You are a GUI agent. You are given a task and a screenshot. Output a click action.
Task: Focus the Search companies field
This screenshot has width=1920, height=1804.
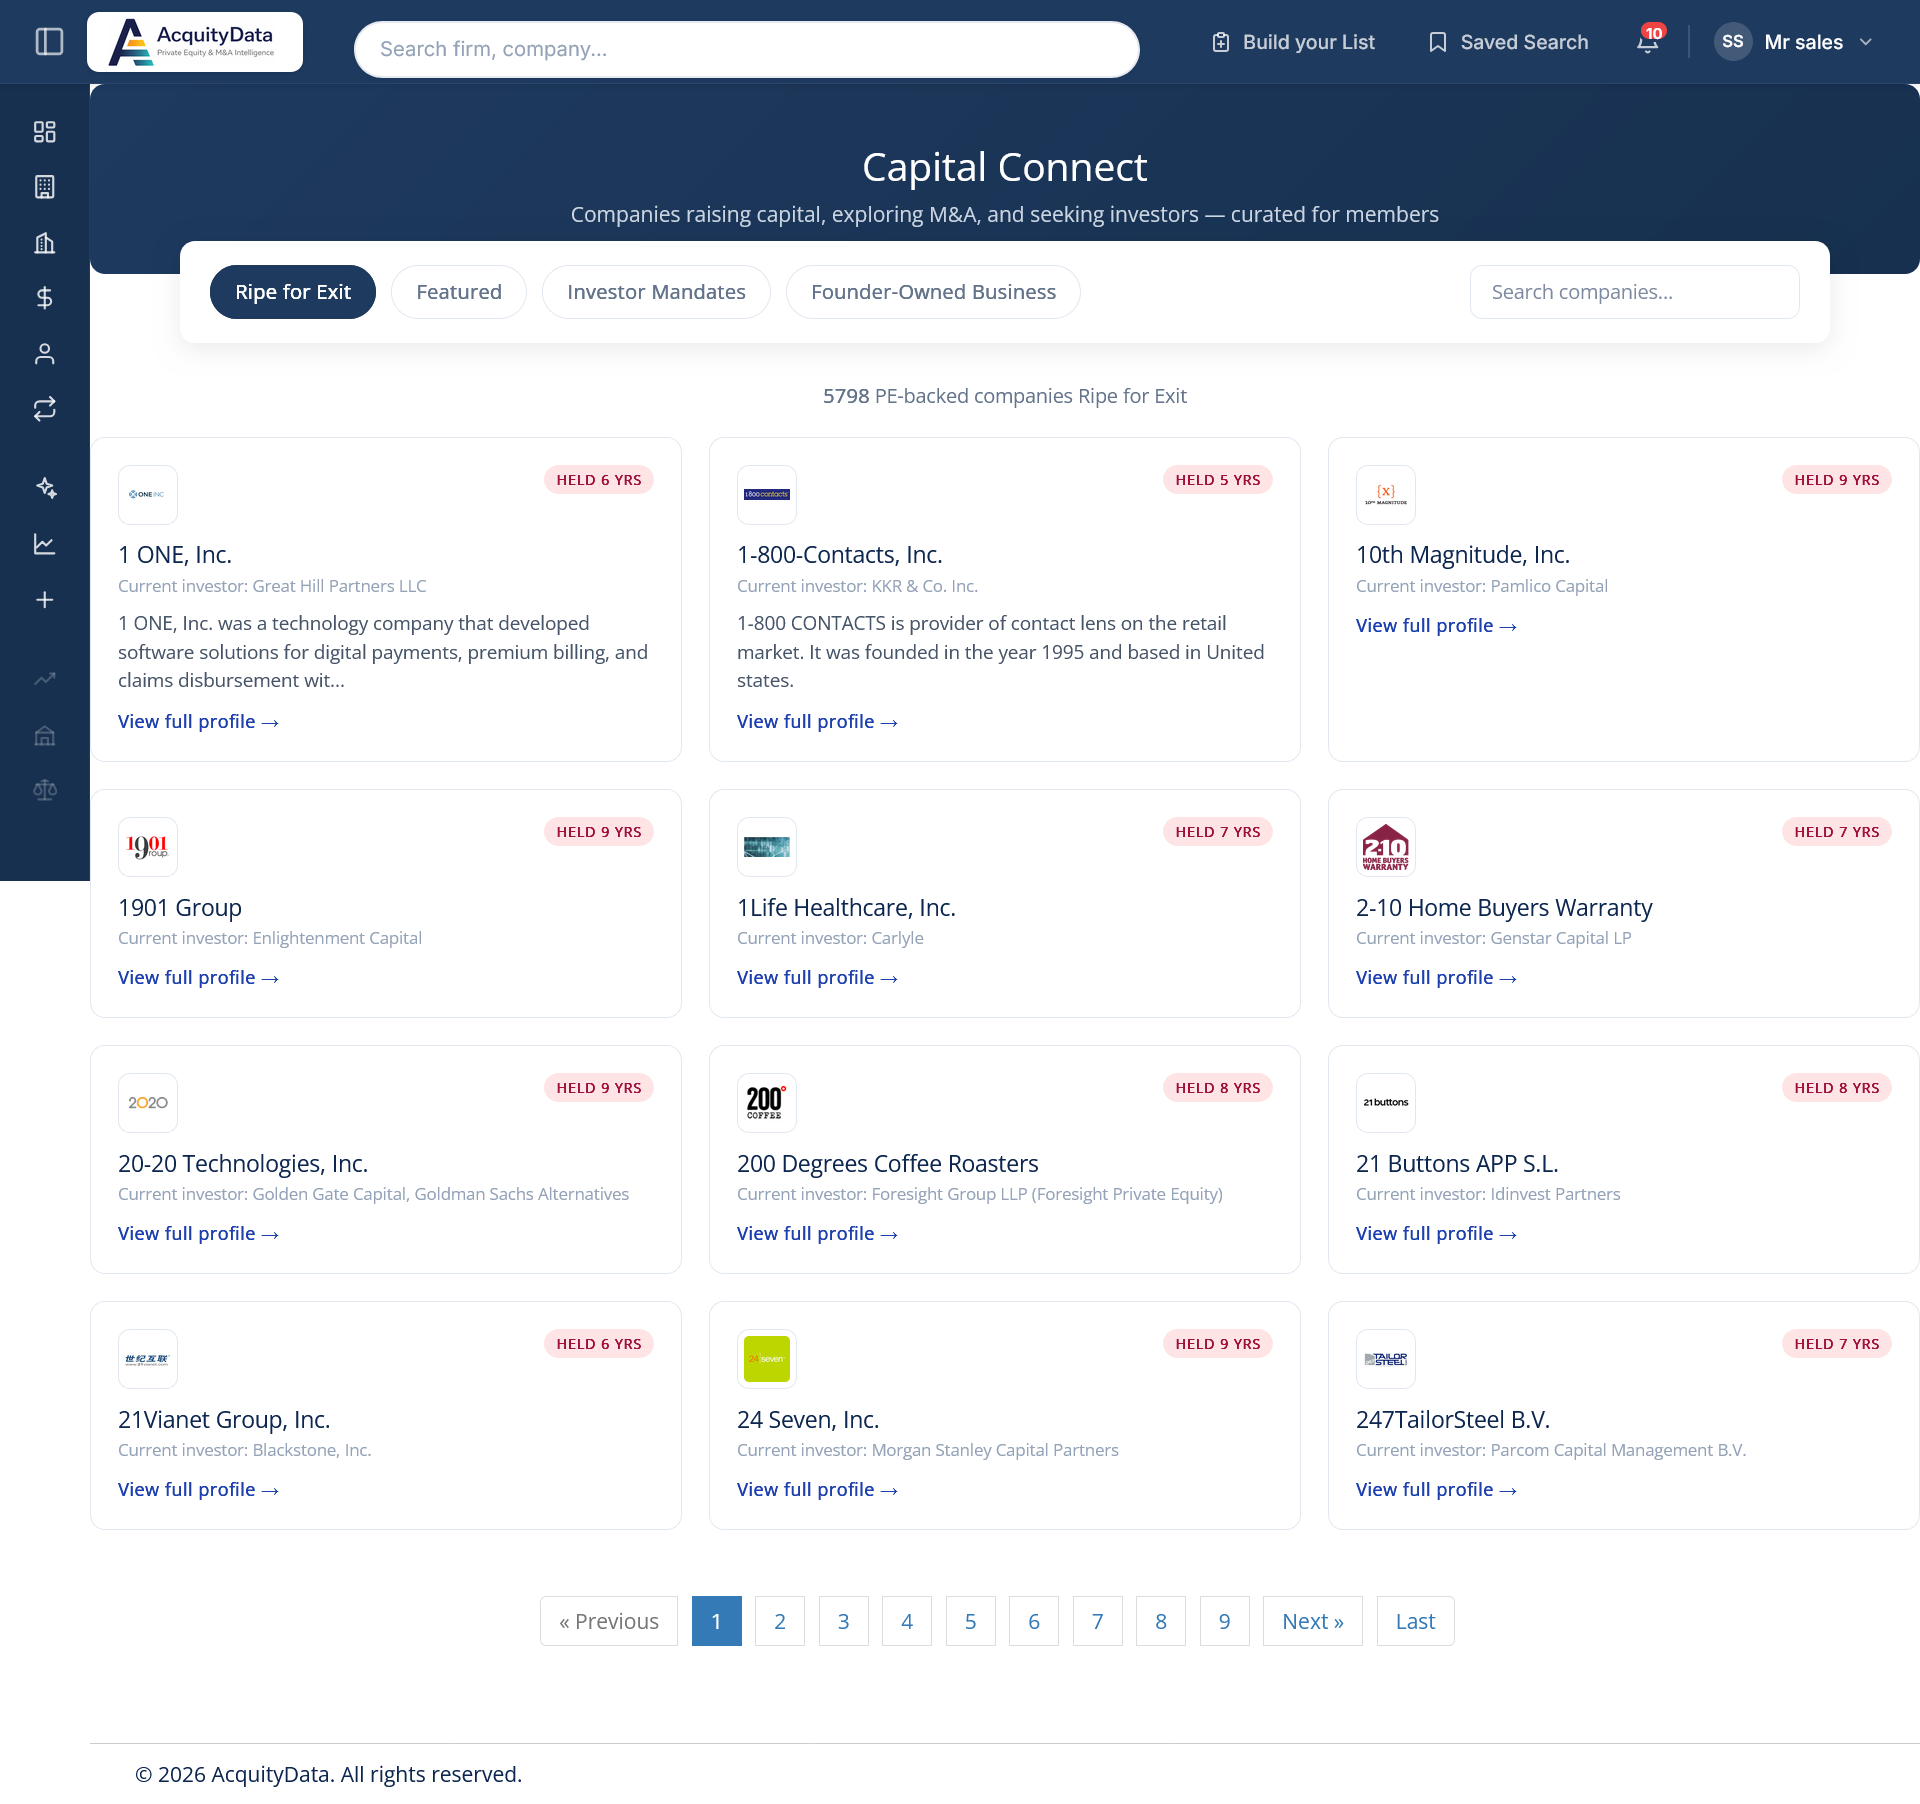(1635, 292)
